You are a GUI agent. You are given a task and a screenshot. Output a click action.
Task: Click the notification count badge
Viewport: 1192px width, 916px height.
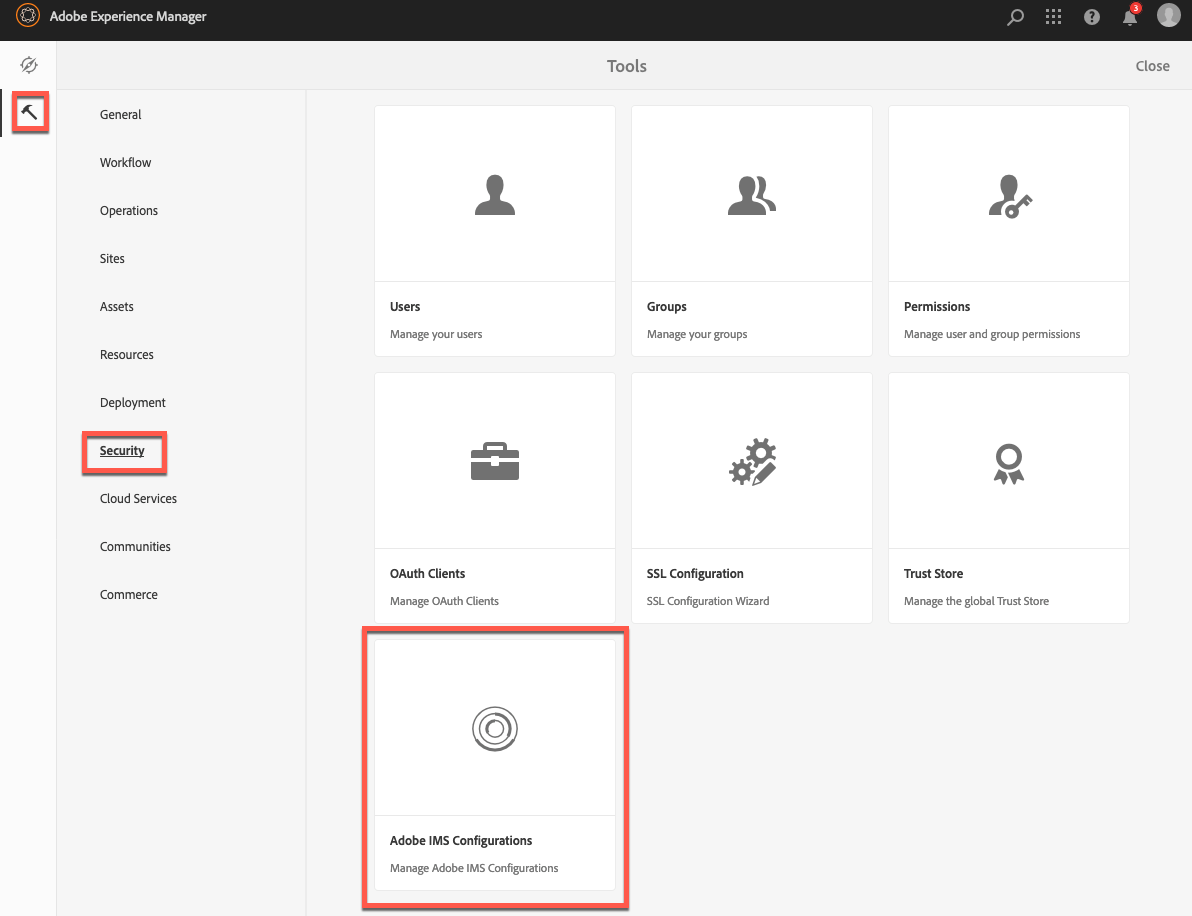1136,8
